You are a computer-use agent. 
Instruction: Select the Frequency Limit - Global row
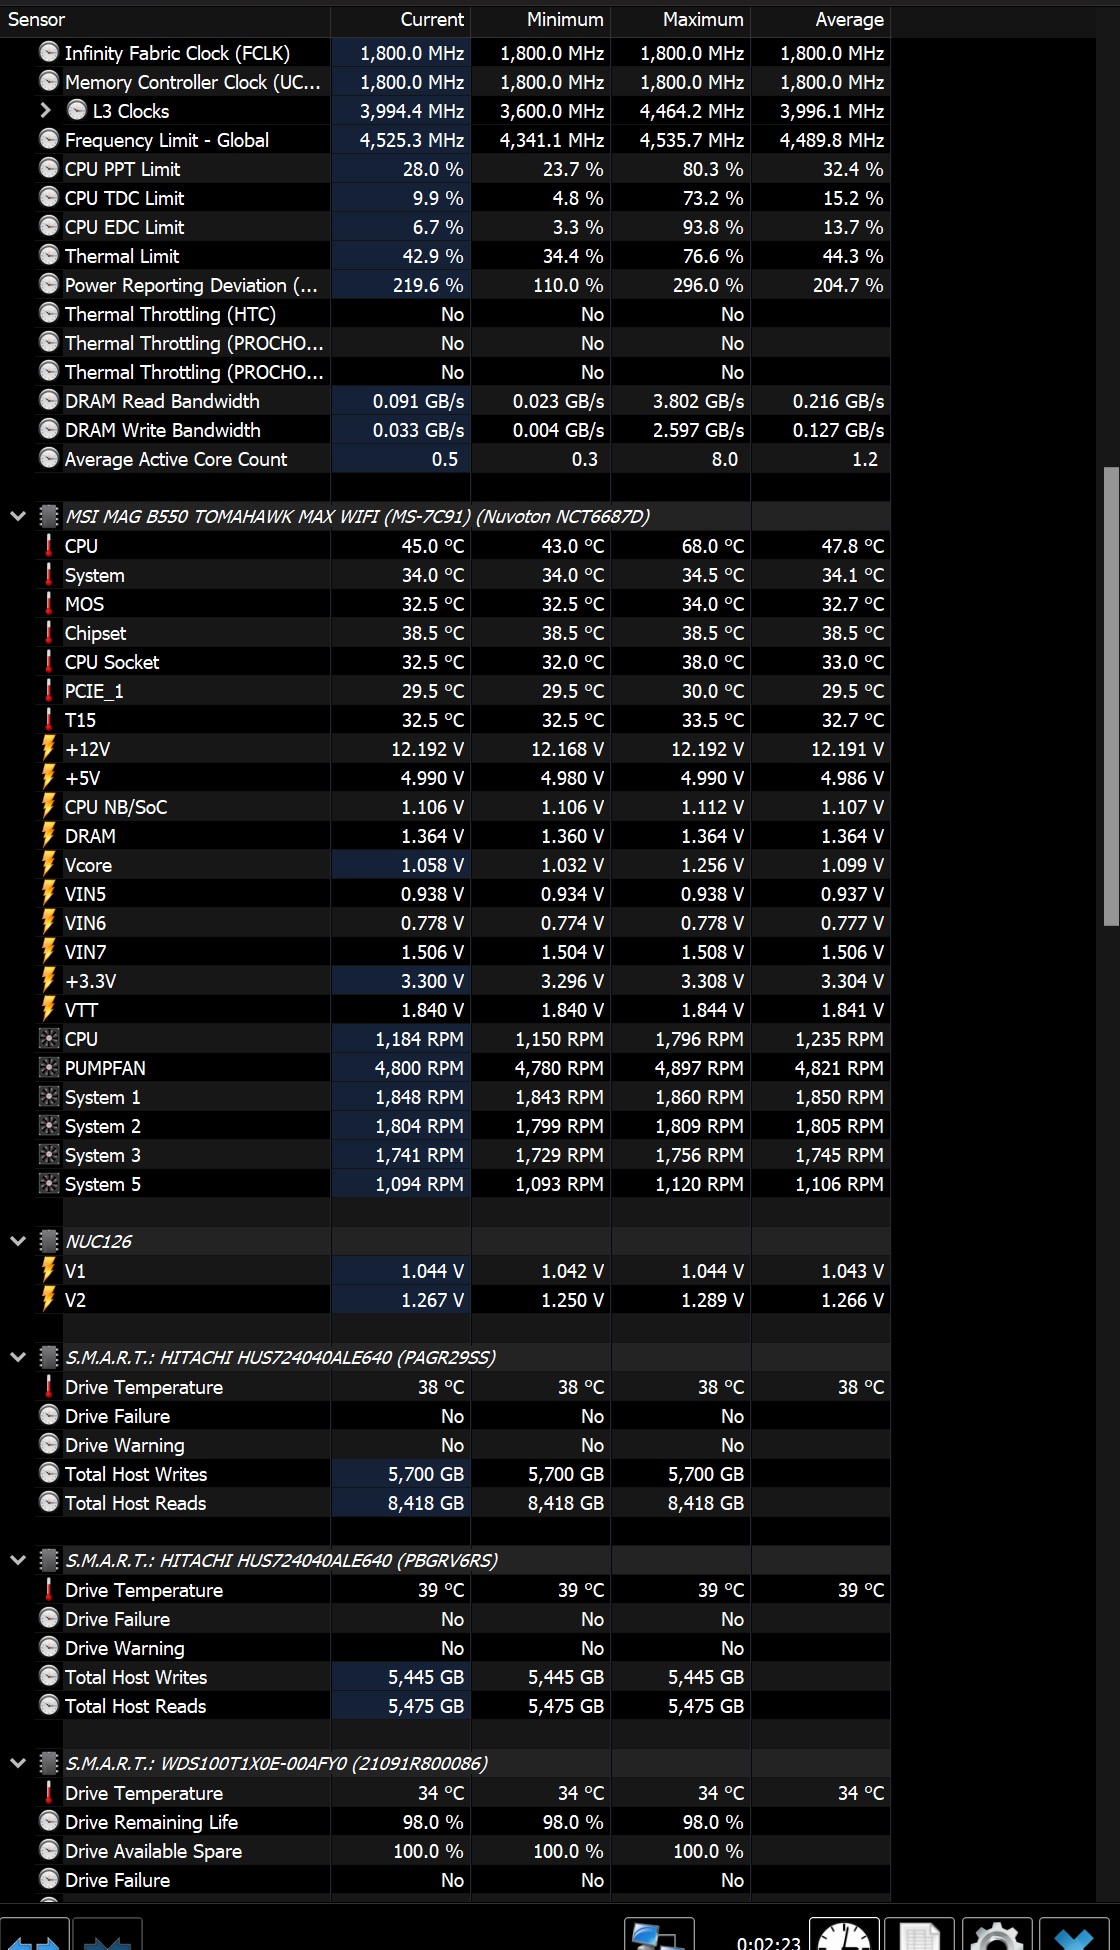(x=445, y=140)
